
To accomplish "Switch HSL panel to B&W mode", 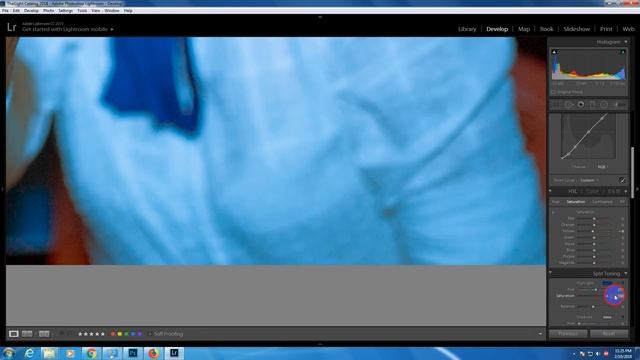I will [x=614, y=191].
